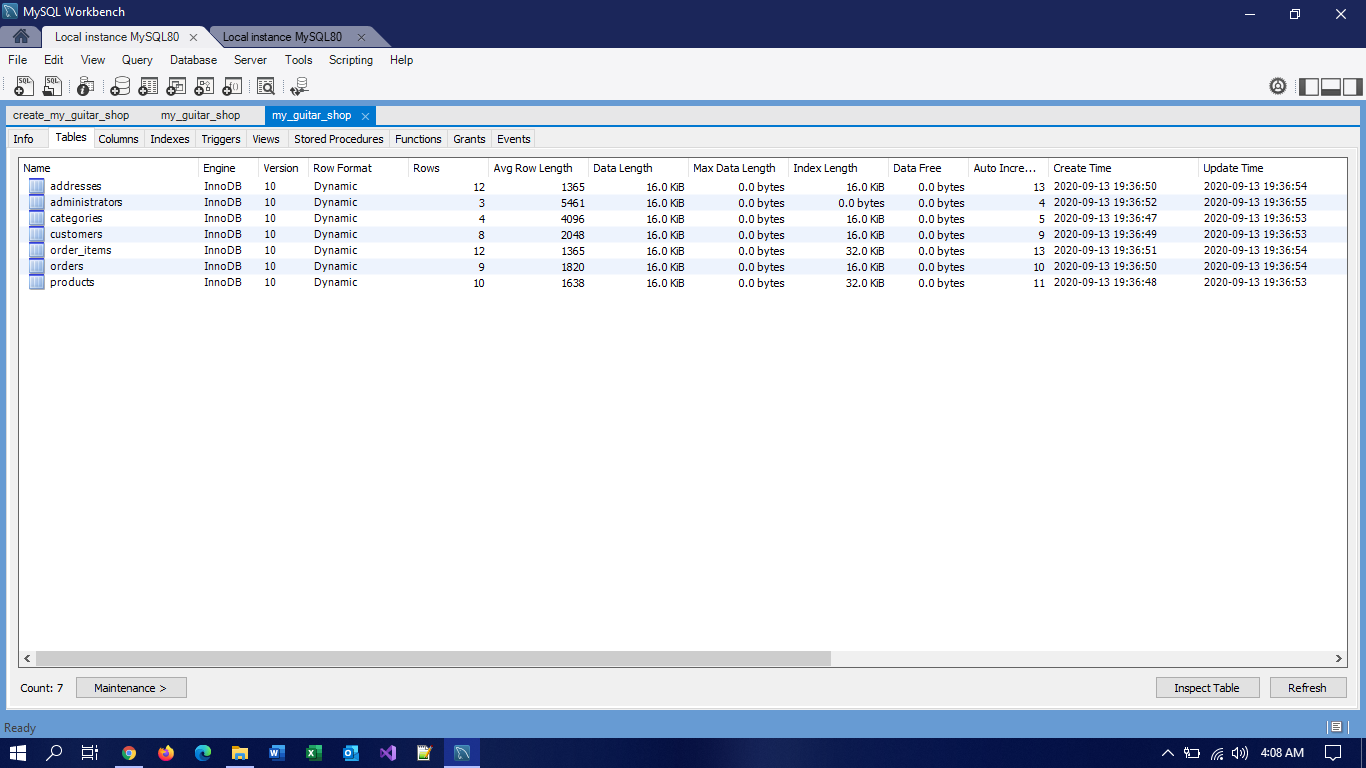Select the administrators table row
1366x768 pixels.
(682, 202)
